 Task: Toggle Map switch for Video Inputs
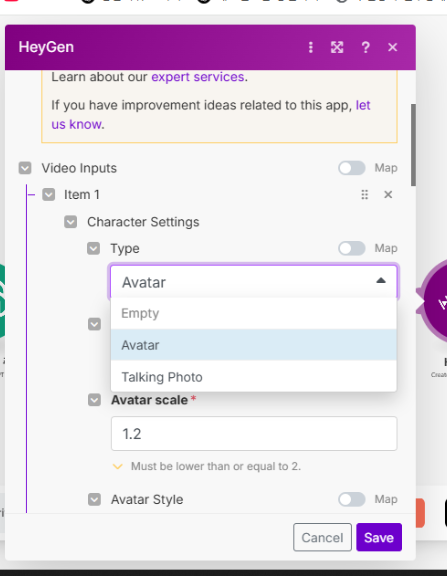[352, 168]
